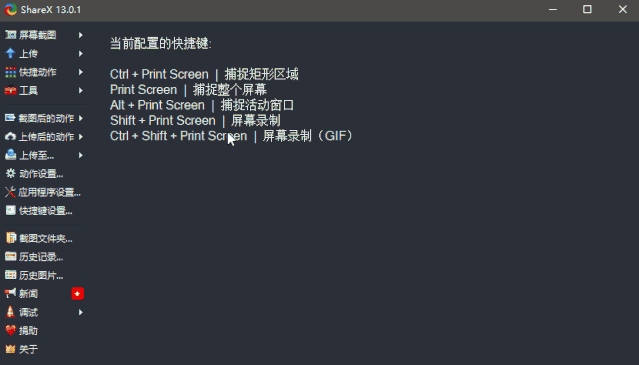Click the red 工具 toolbox icon
639x365 pixels.
tap(11, 90)
